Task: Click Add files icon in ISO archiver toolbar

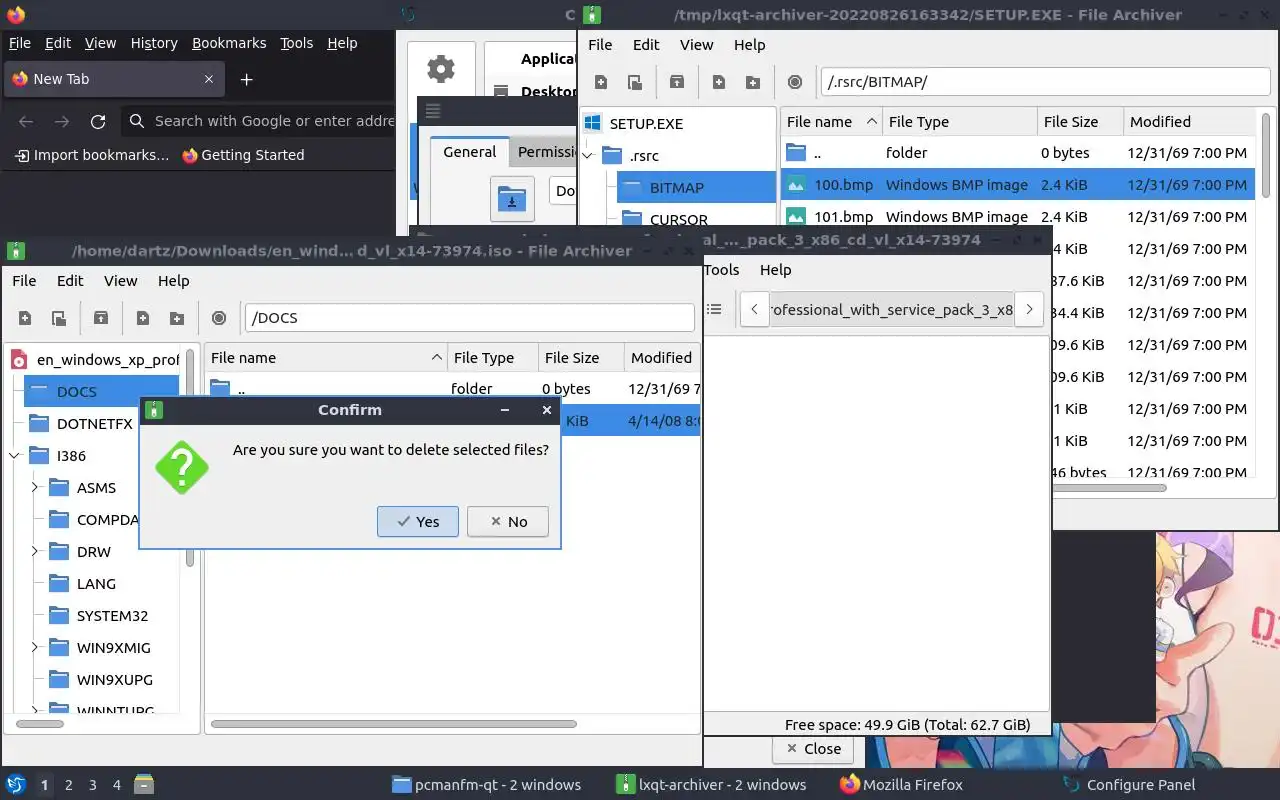Action: pyautogui.click(x=143, y=318)
